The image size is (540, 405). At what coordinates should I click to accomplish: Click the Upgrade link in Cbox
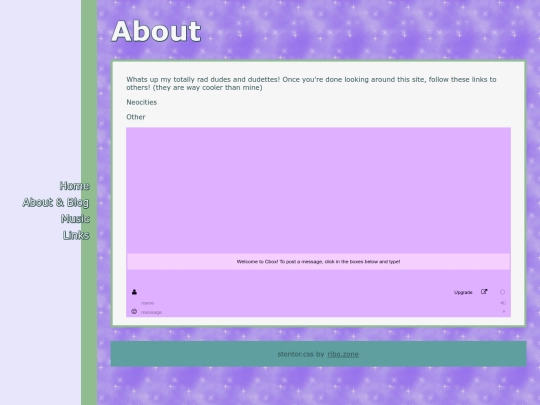[463, 292]
